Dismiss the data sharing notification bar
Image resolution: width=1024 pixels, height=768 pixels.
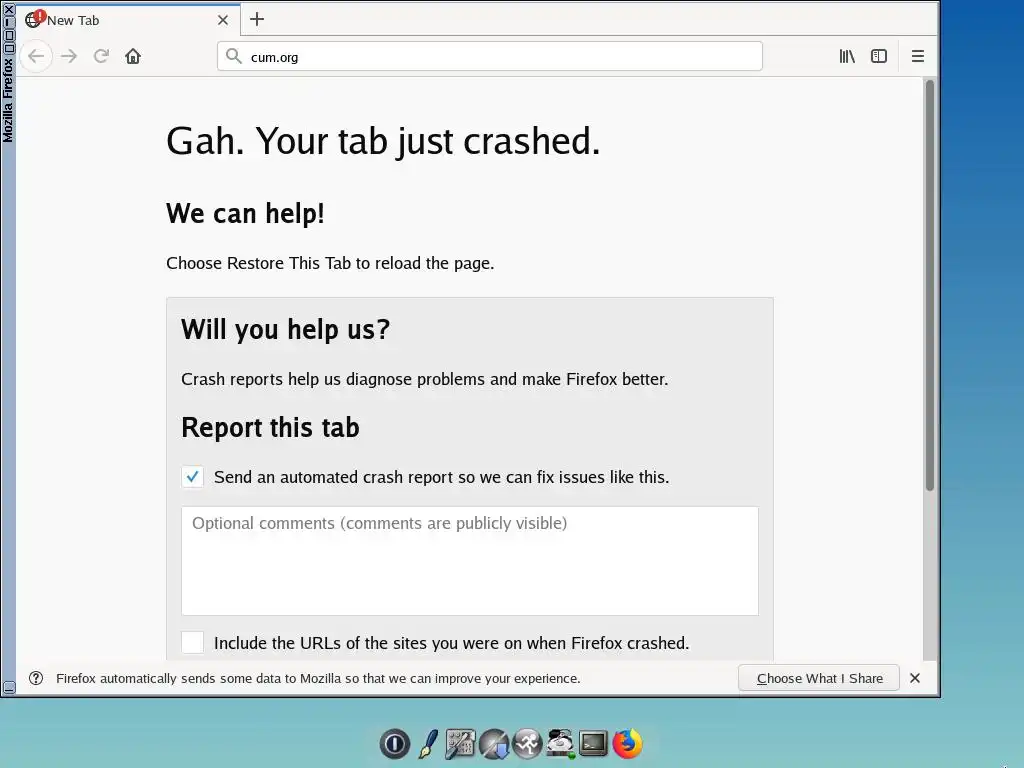click(x=915, y=678)
